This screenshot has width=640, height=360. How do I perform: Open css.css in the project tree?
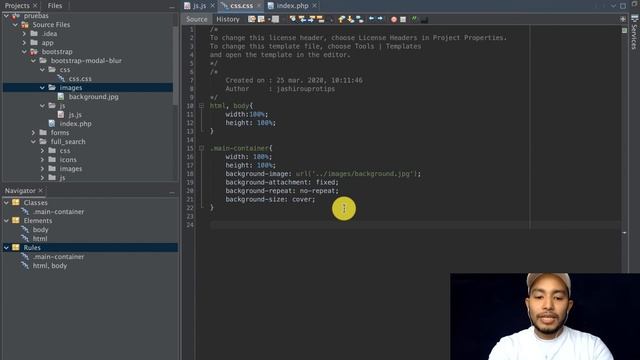80,79
